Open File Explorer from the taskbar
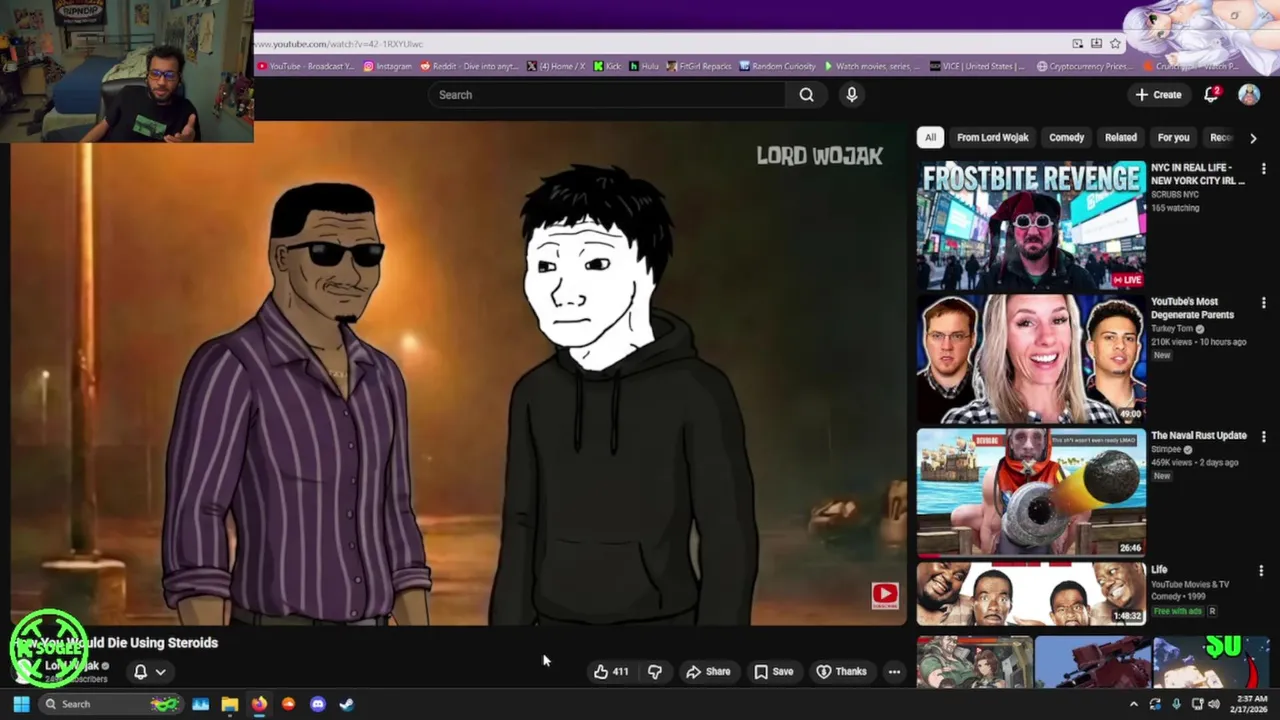The width and height of the screenshot is (1280, 720). point(230,704)
